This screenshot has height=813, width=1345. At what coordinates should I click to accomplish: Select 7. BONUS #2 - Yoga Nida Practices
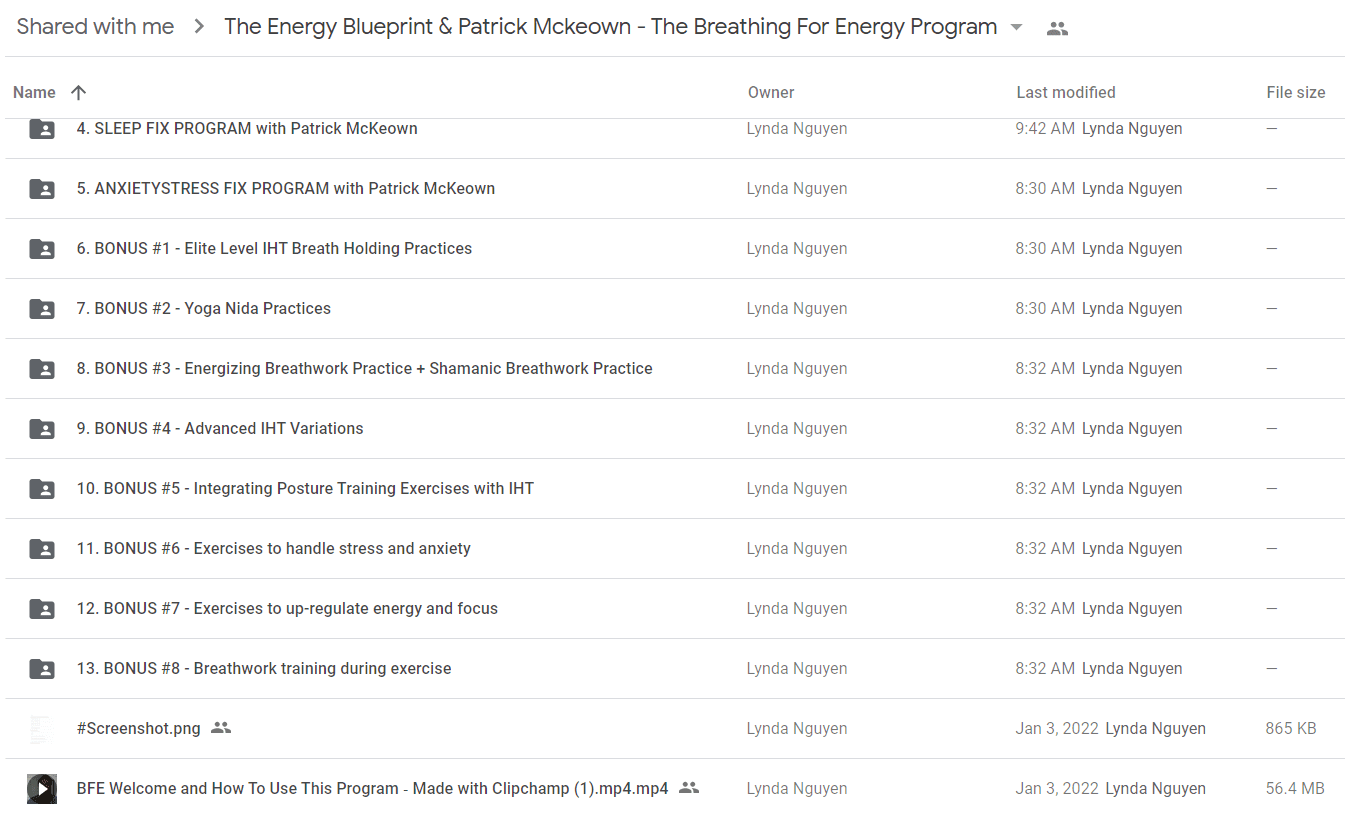pyautogui.click(x=204, y=308)
